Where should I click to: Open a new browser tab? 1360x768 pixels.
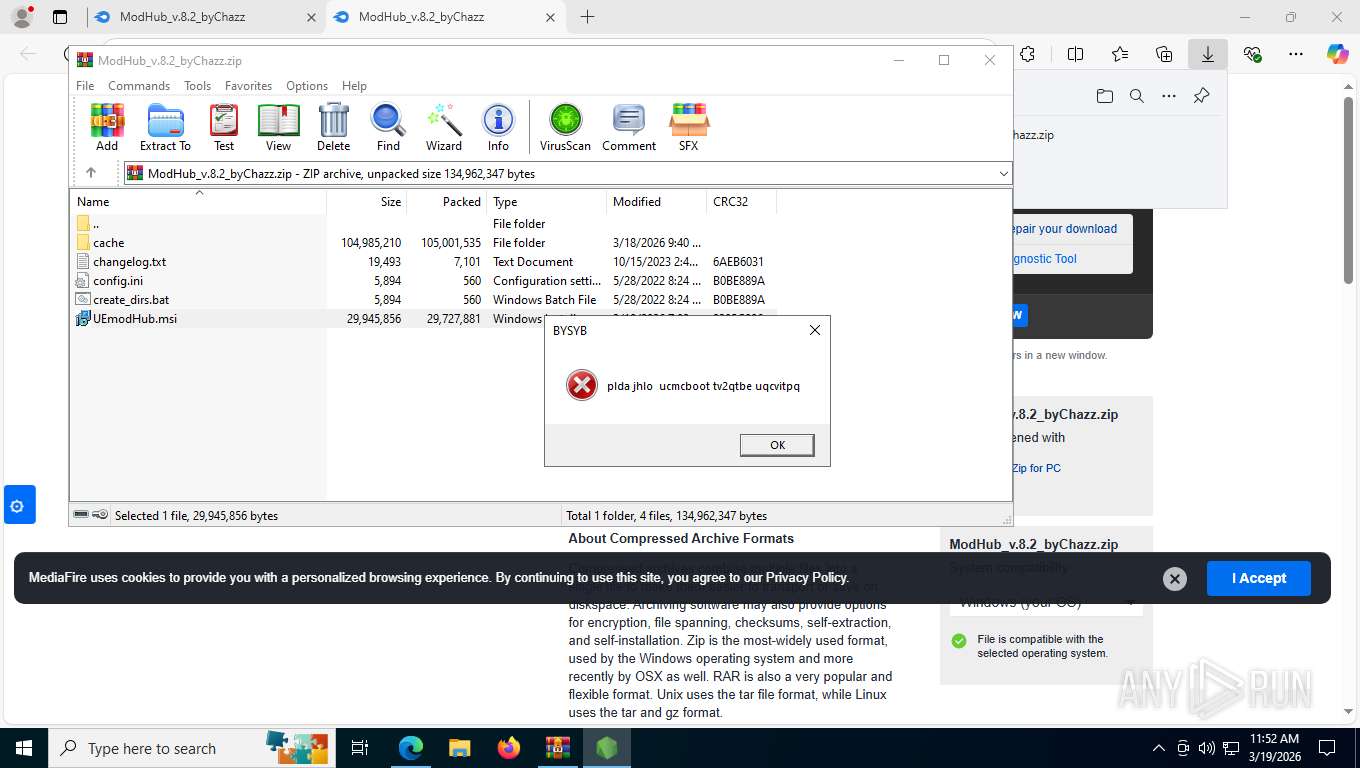pos(587,17)
